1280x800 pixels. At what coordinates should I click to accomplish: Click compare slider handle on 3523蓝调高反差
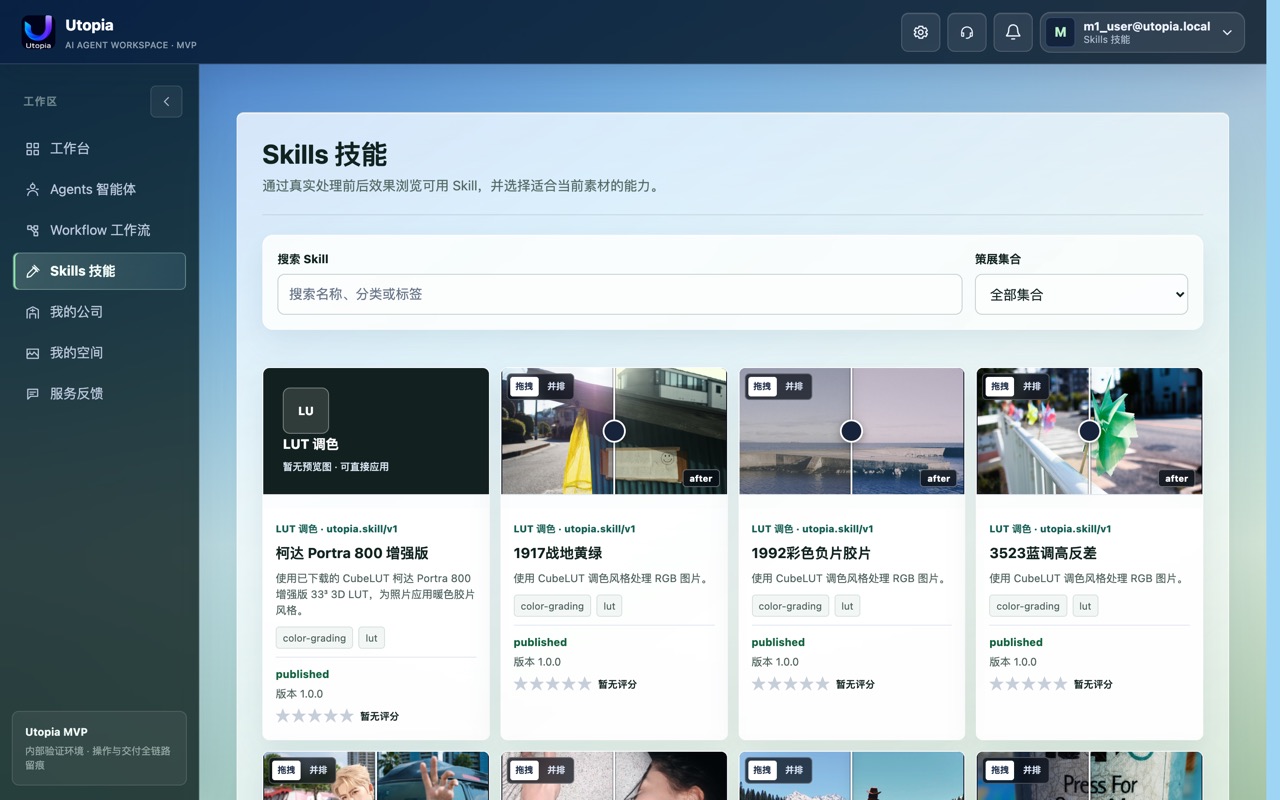[1089, 430]
